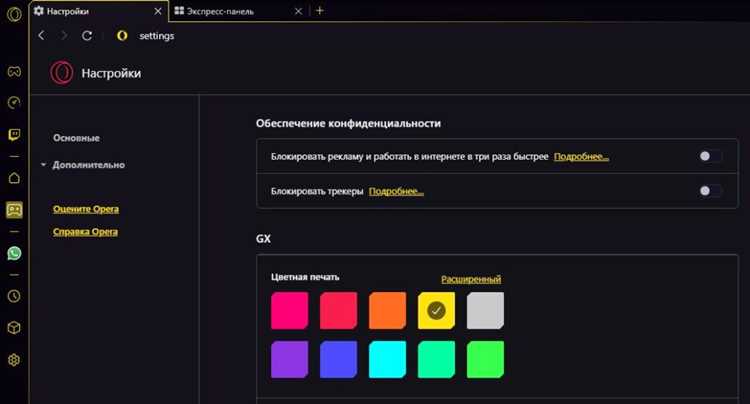
Task: Open WhatsApp from the sidebar
Action: [14, 253]
